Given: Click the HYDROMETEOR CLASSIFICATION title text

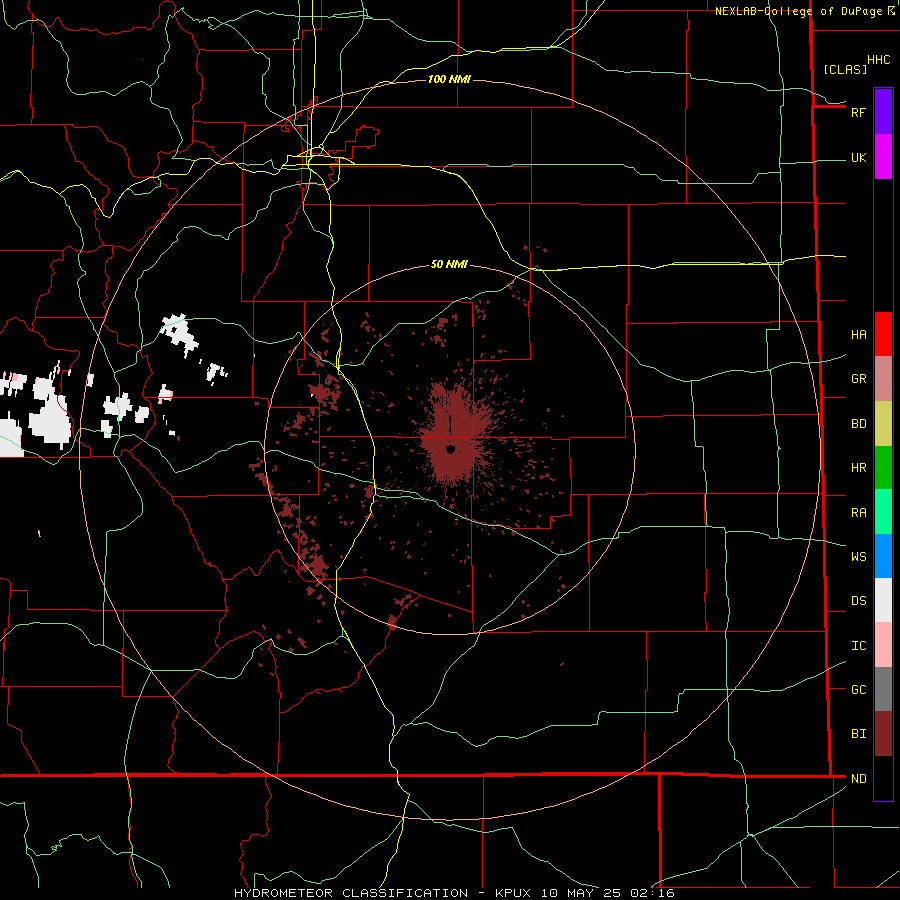Looking at the screenshot, I should pyautogui.click(x=352, y=893).
